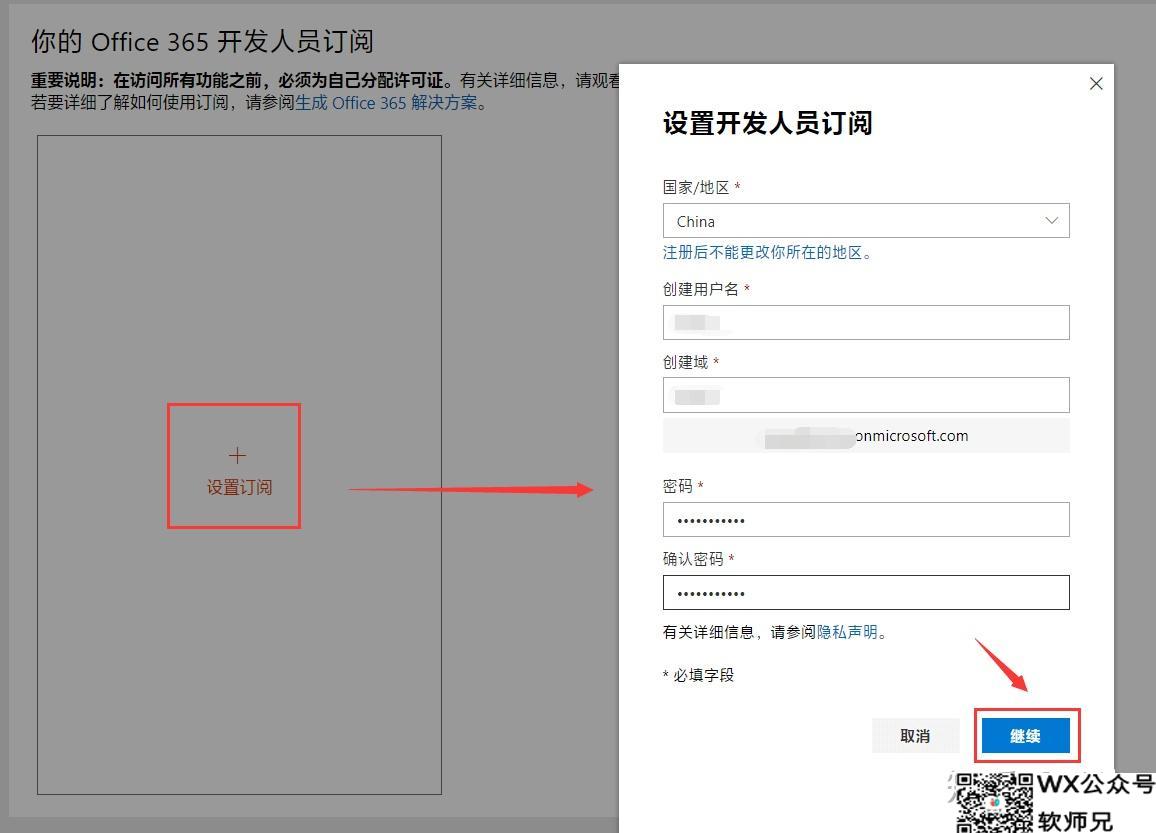Viewport: 1156px width, 833px height.
Task: Click the text 注册后不能更改你所在的地区
Action: coord(767,252)
